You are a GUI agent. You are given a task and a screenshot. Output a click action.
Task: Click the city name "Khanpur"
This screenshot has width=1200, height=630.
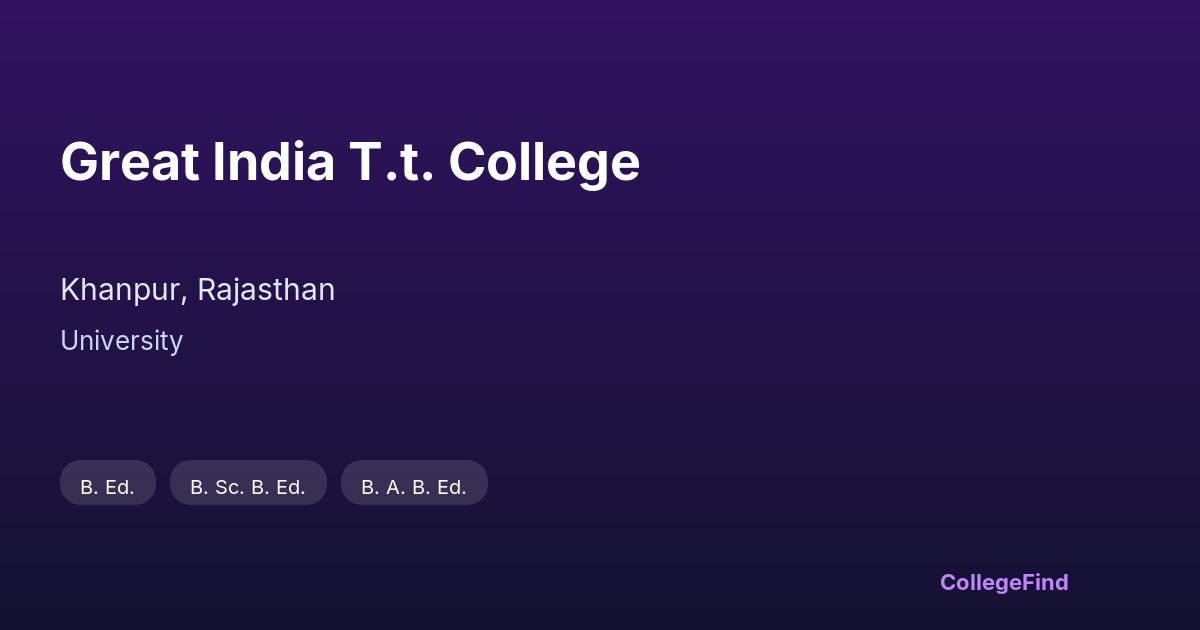pyautogui.click(x=121, y=290)
